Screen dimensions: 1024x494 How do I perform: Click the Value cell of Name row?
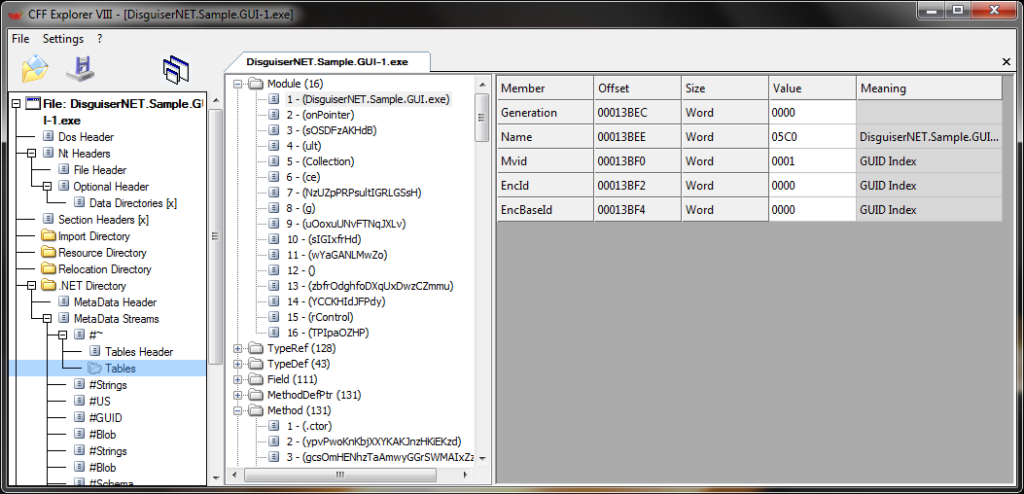click(812, 137)
